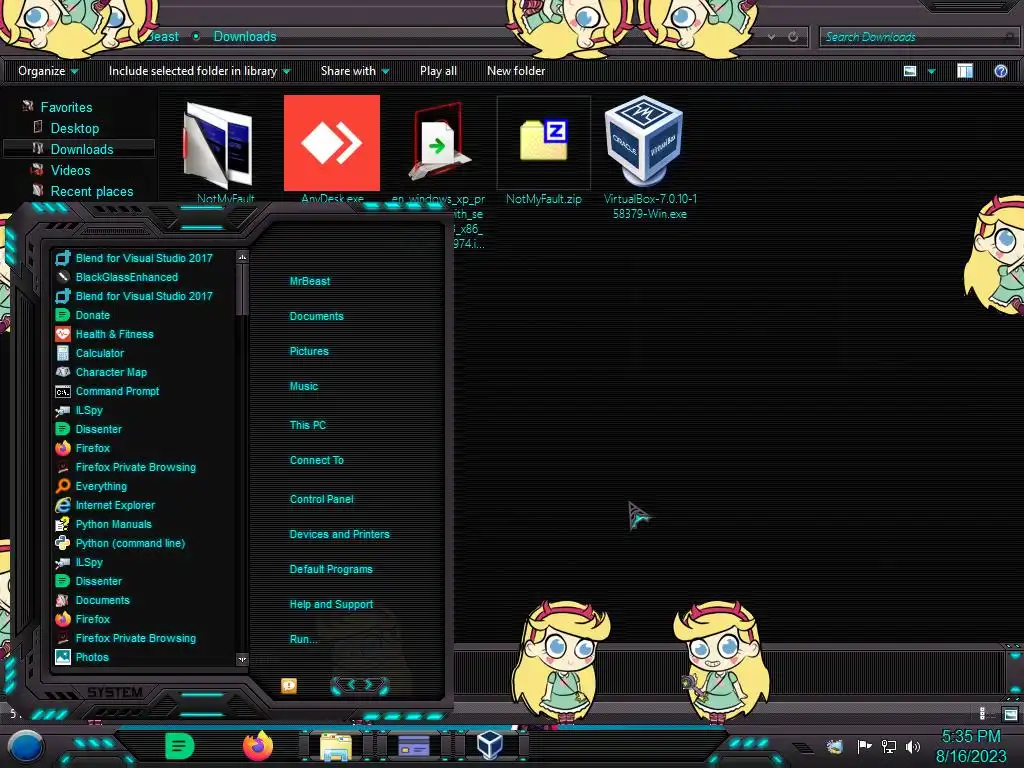Select Desktop in the Favorites list
Viewport: 1024px width, 768px height.
click(74, 128)
